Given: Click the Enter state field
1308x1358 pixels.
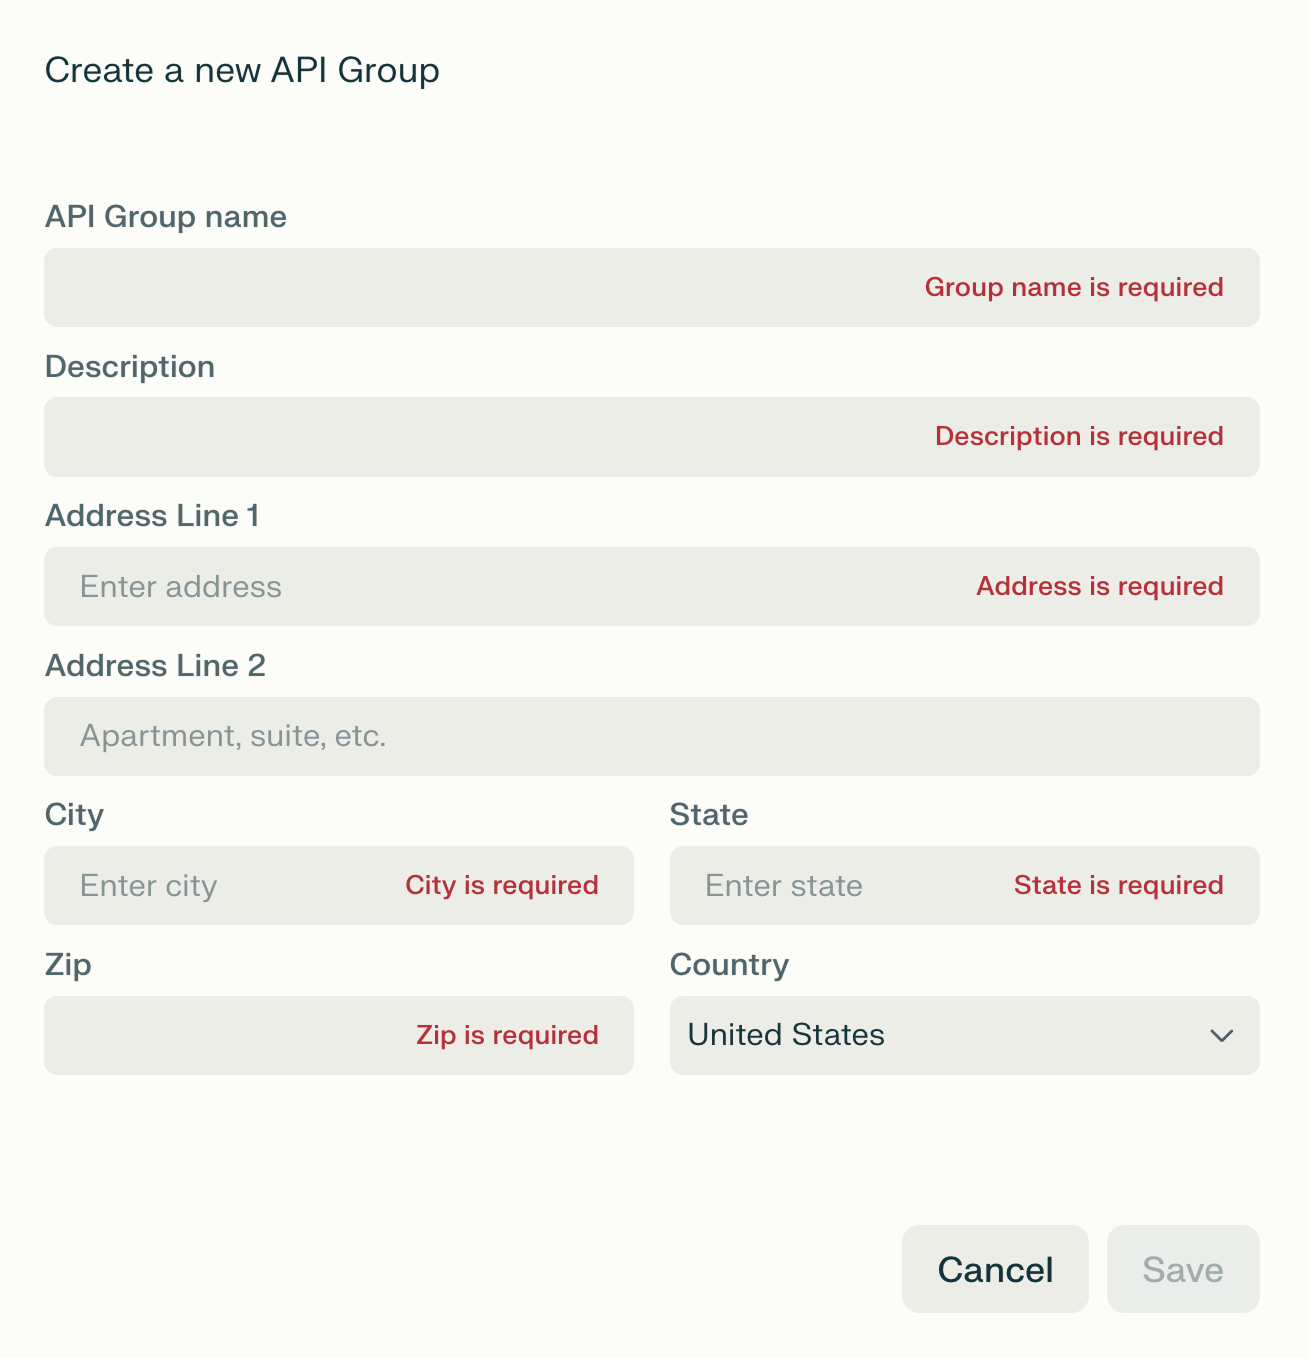Looking at the screenshot, I should coord(800,885).
